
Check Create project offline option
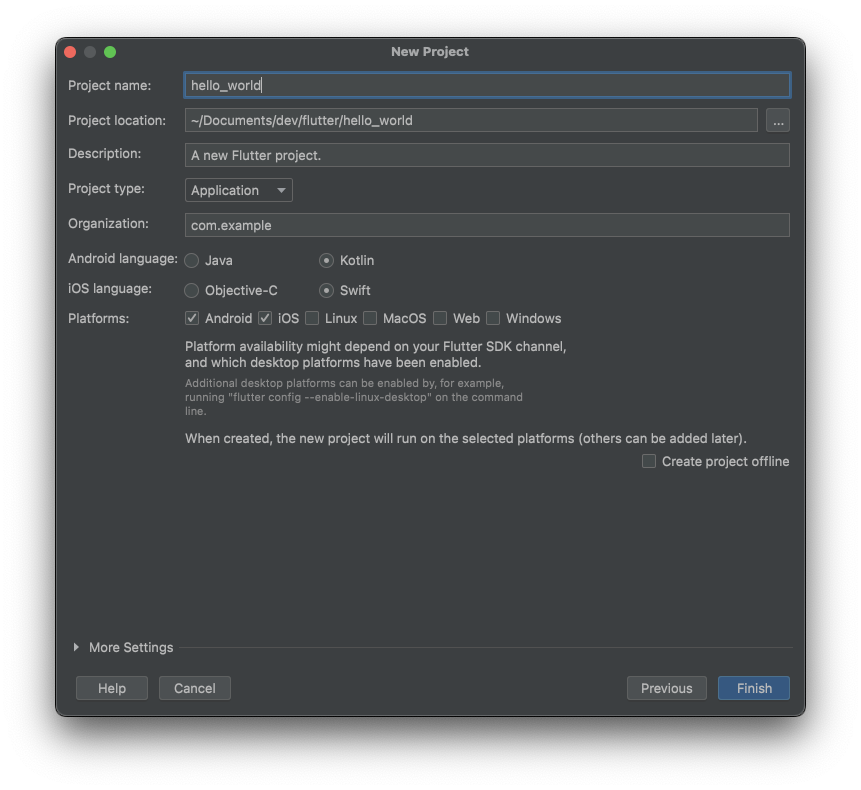[649, 461]
